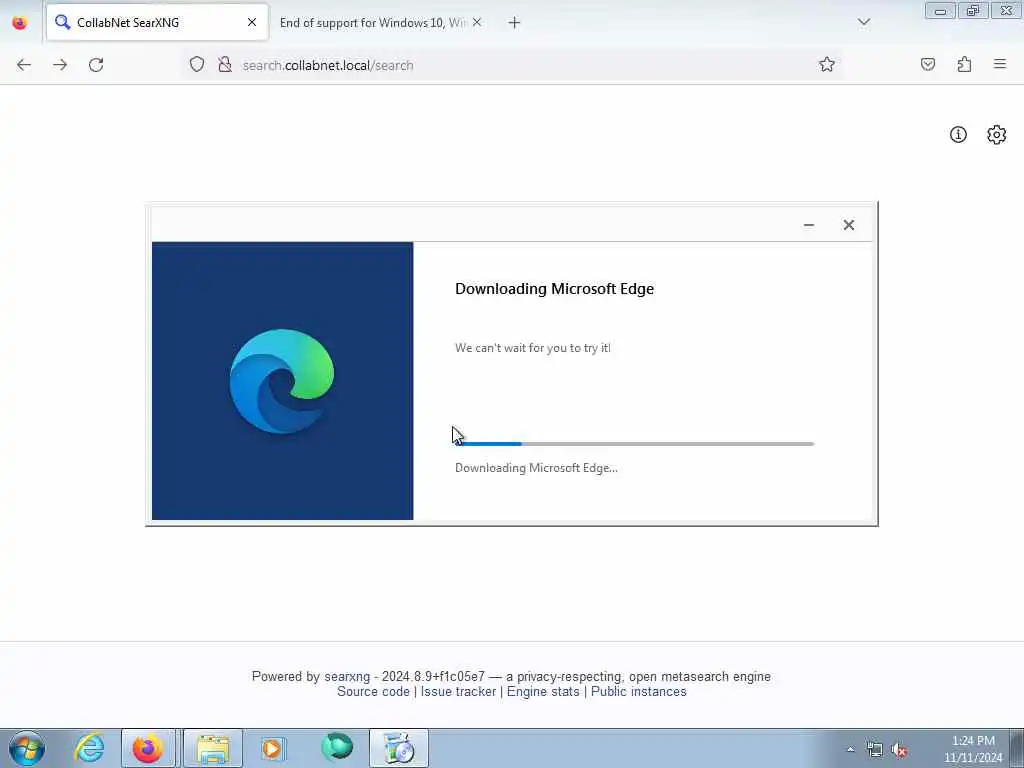This screenshot has width=1024, height=768.
Task: Open the Issue tracker footer link
Action: [458, 692]
